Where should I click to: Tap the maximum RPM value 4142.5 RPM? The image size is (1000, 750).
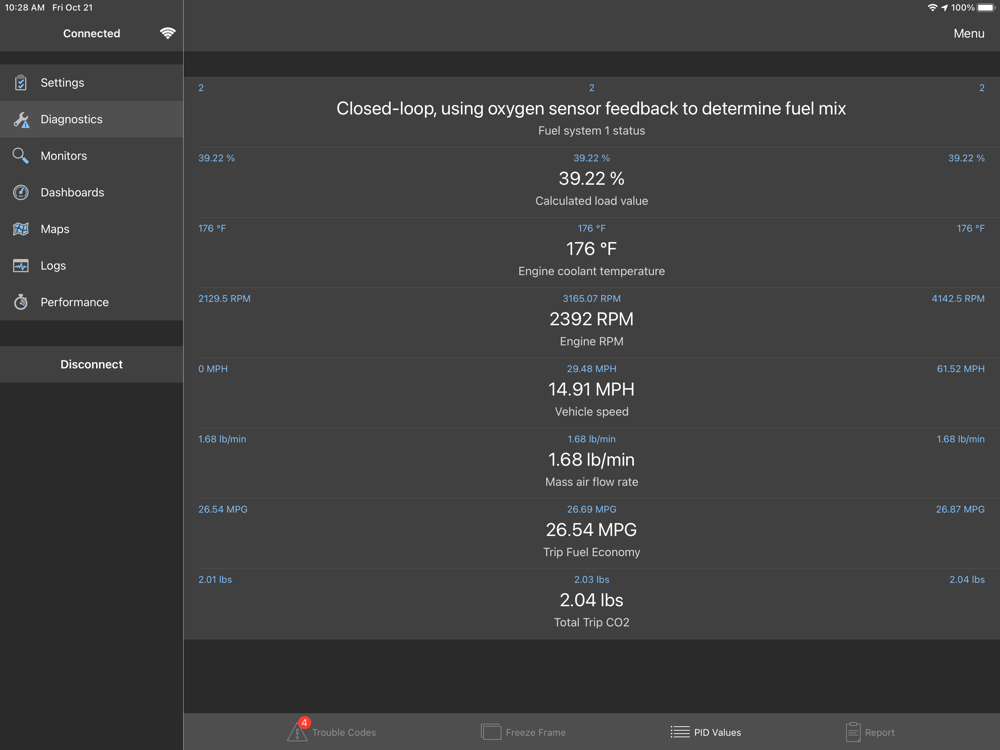(x=958, y=298)
